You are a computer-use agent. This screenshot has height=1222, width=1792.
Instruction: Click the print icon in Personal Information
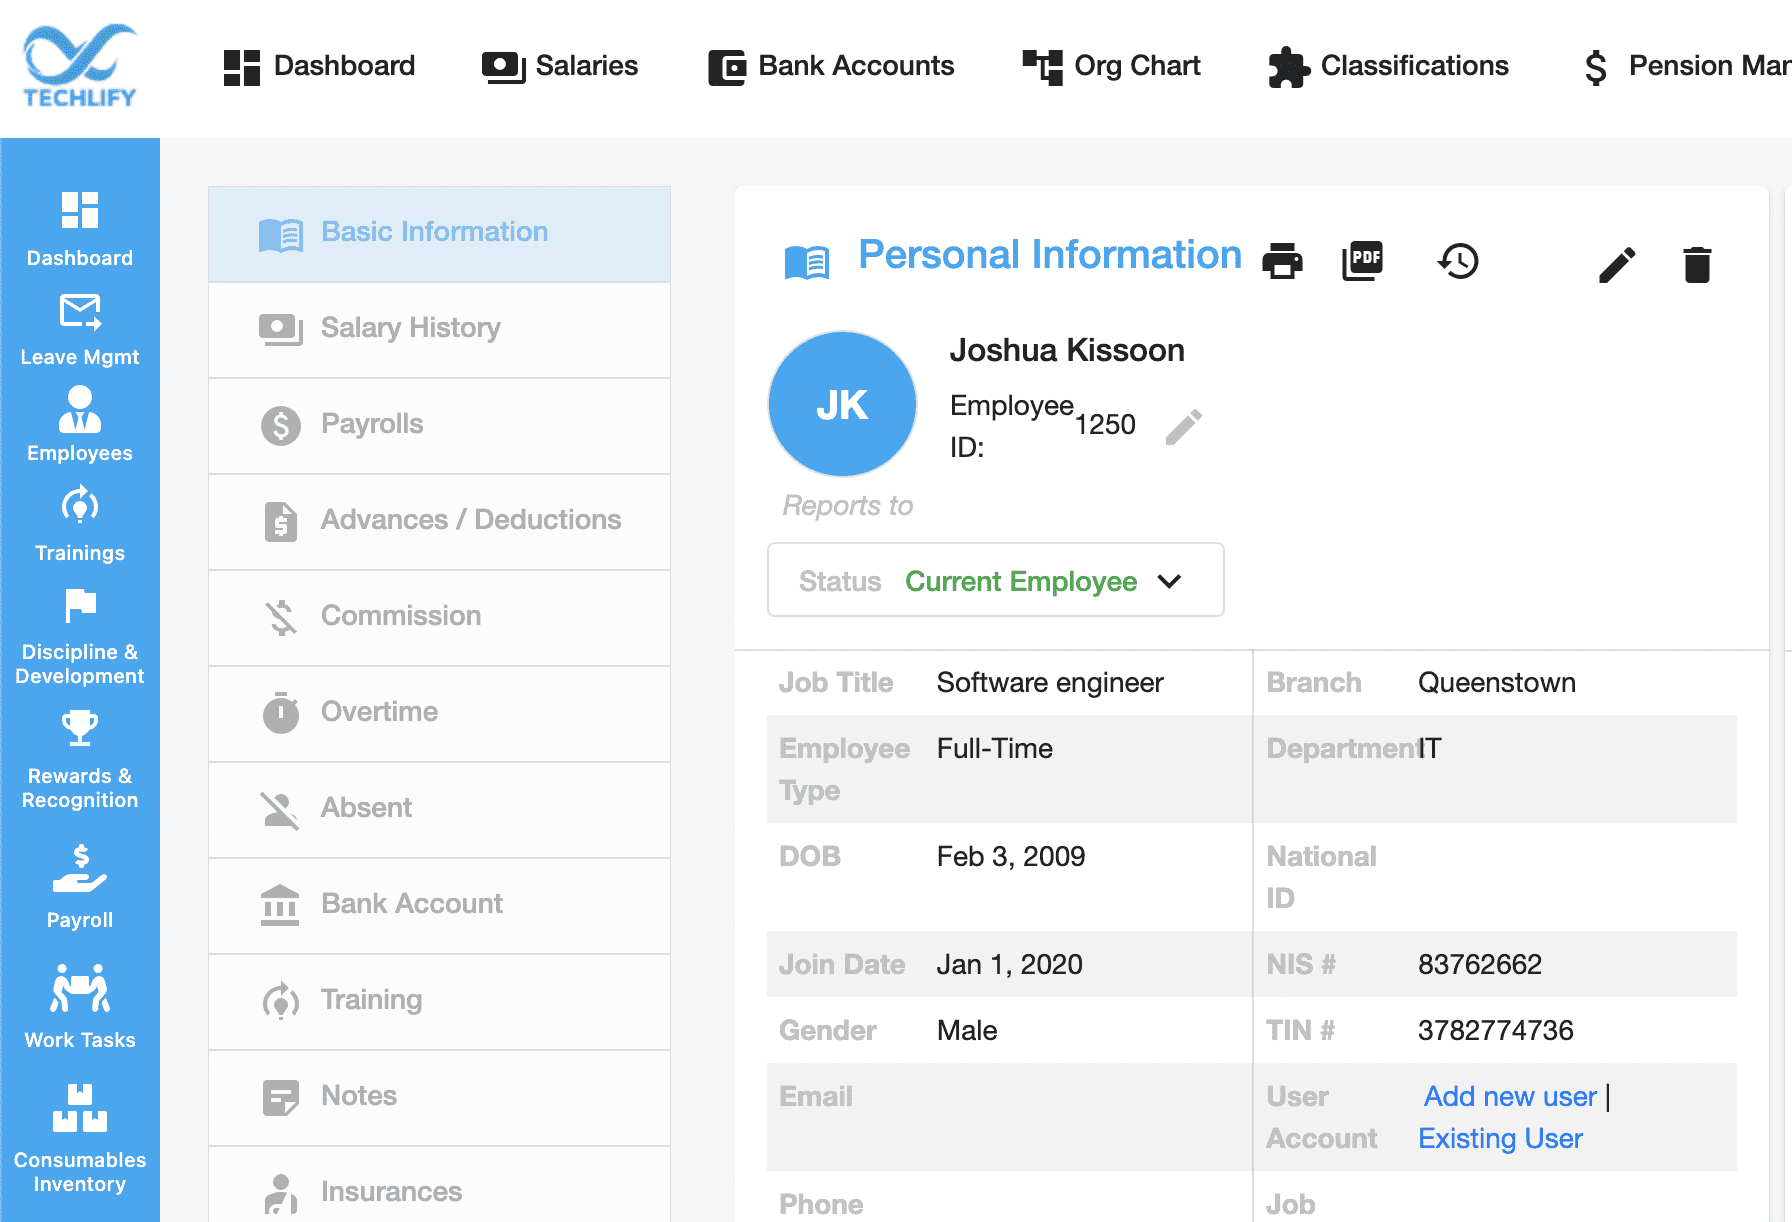click(1283, 261)
